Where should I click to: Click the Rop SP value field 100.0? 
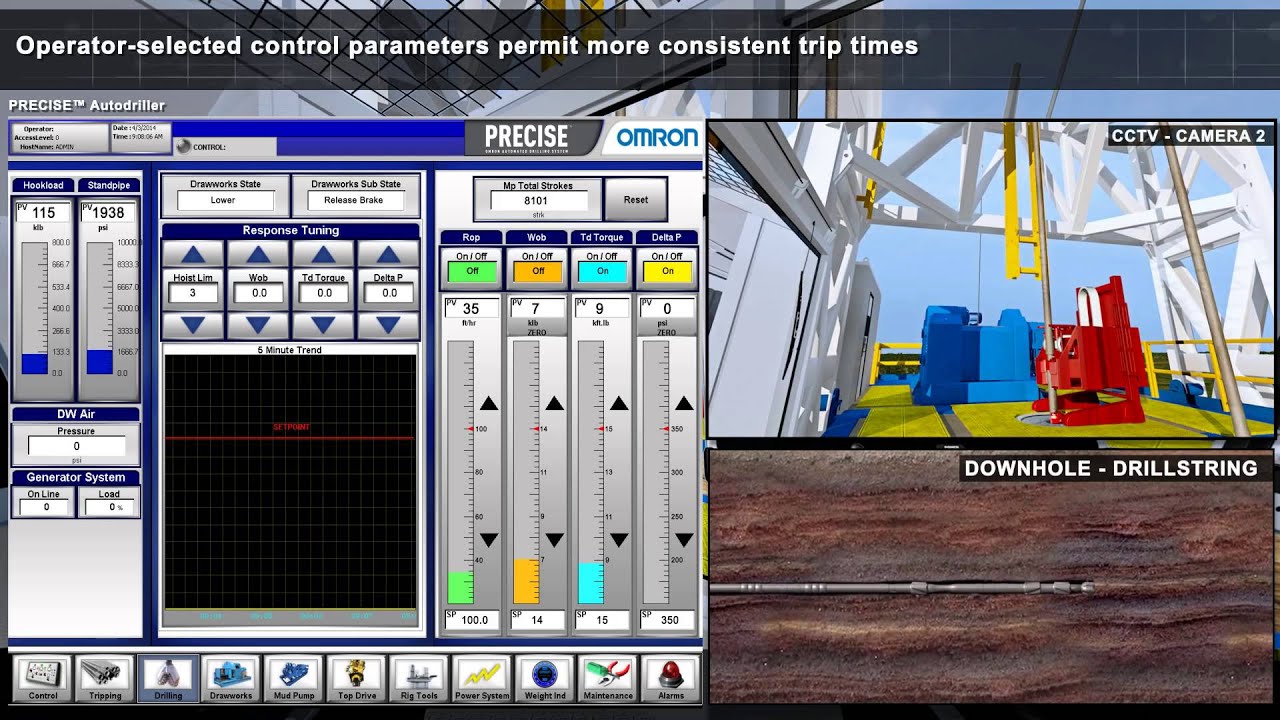tap(471, 620)
